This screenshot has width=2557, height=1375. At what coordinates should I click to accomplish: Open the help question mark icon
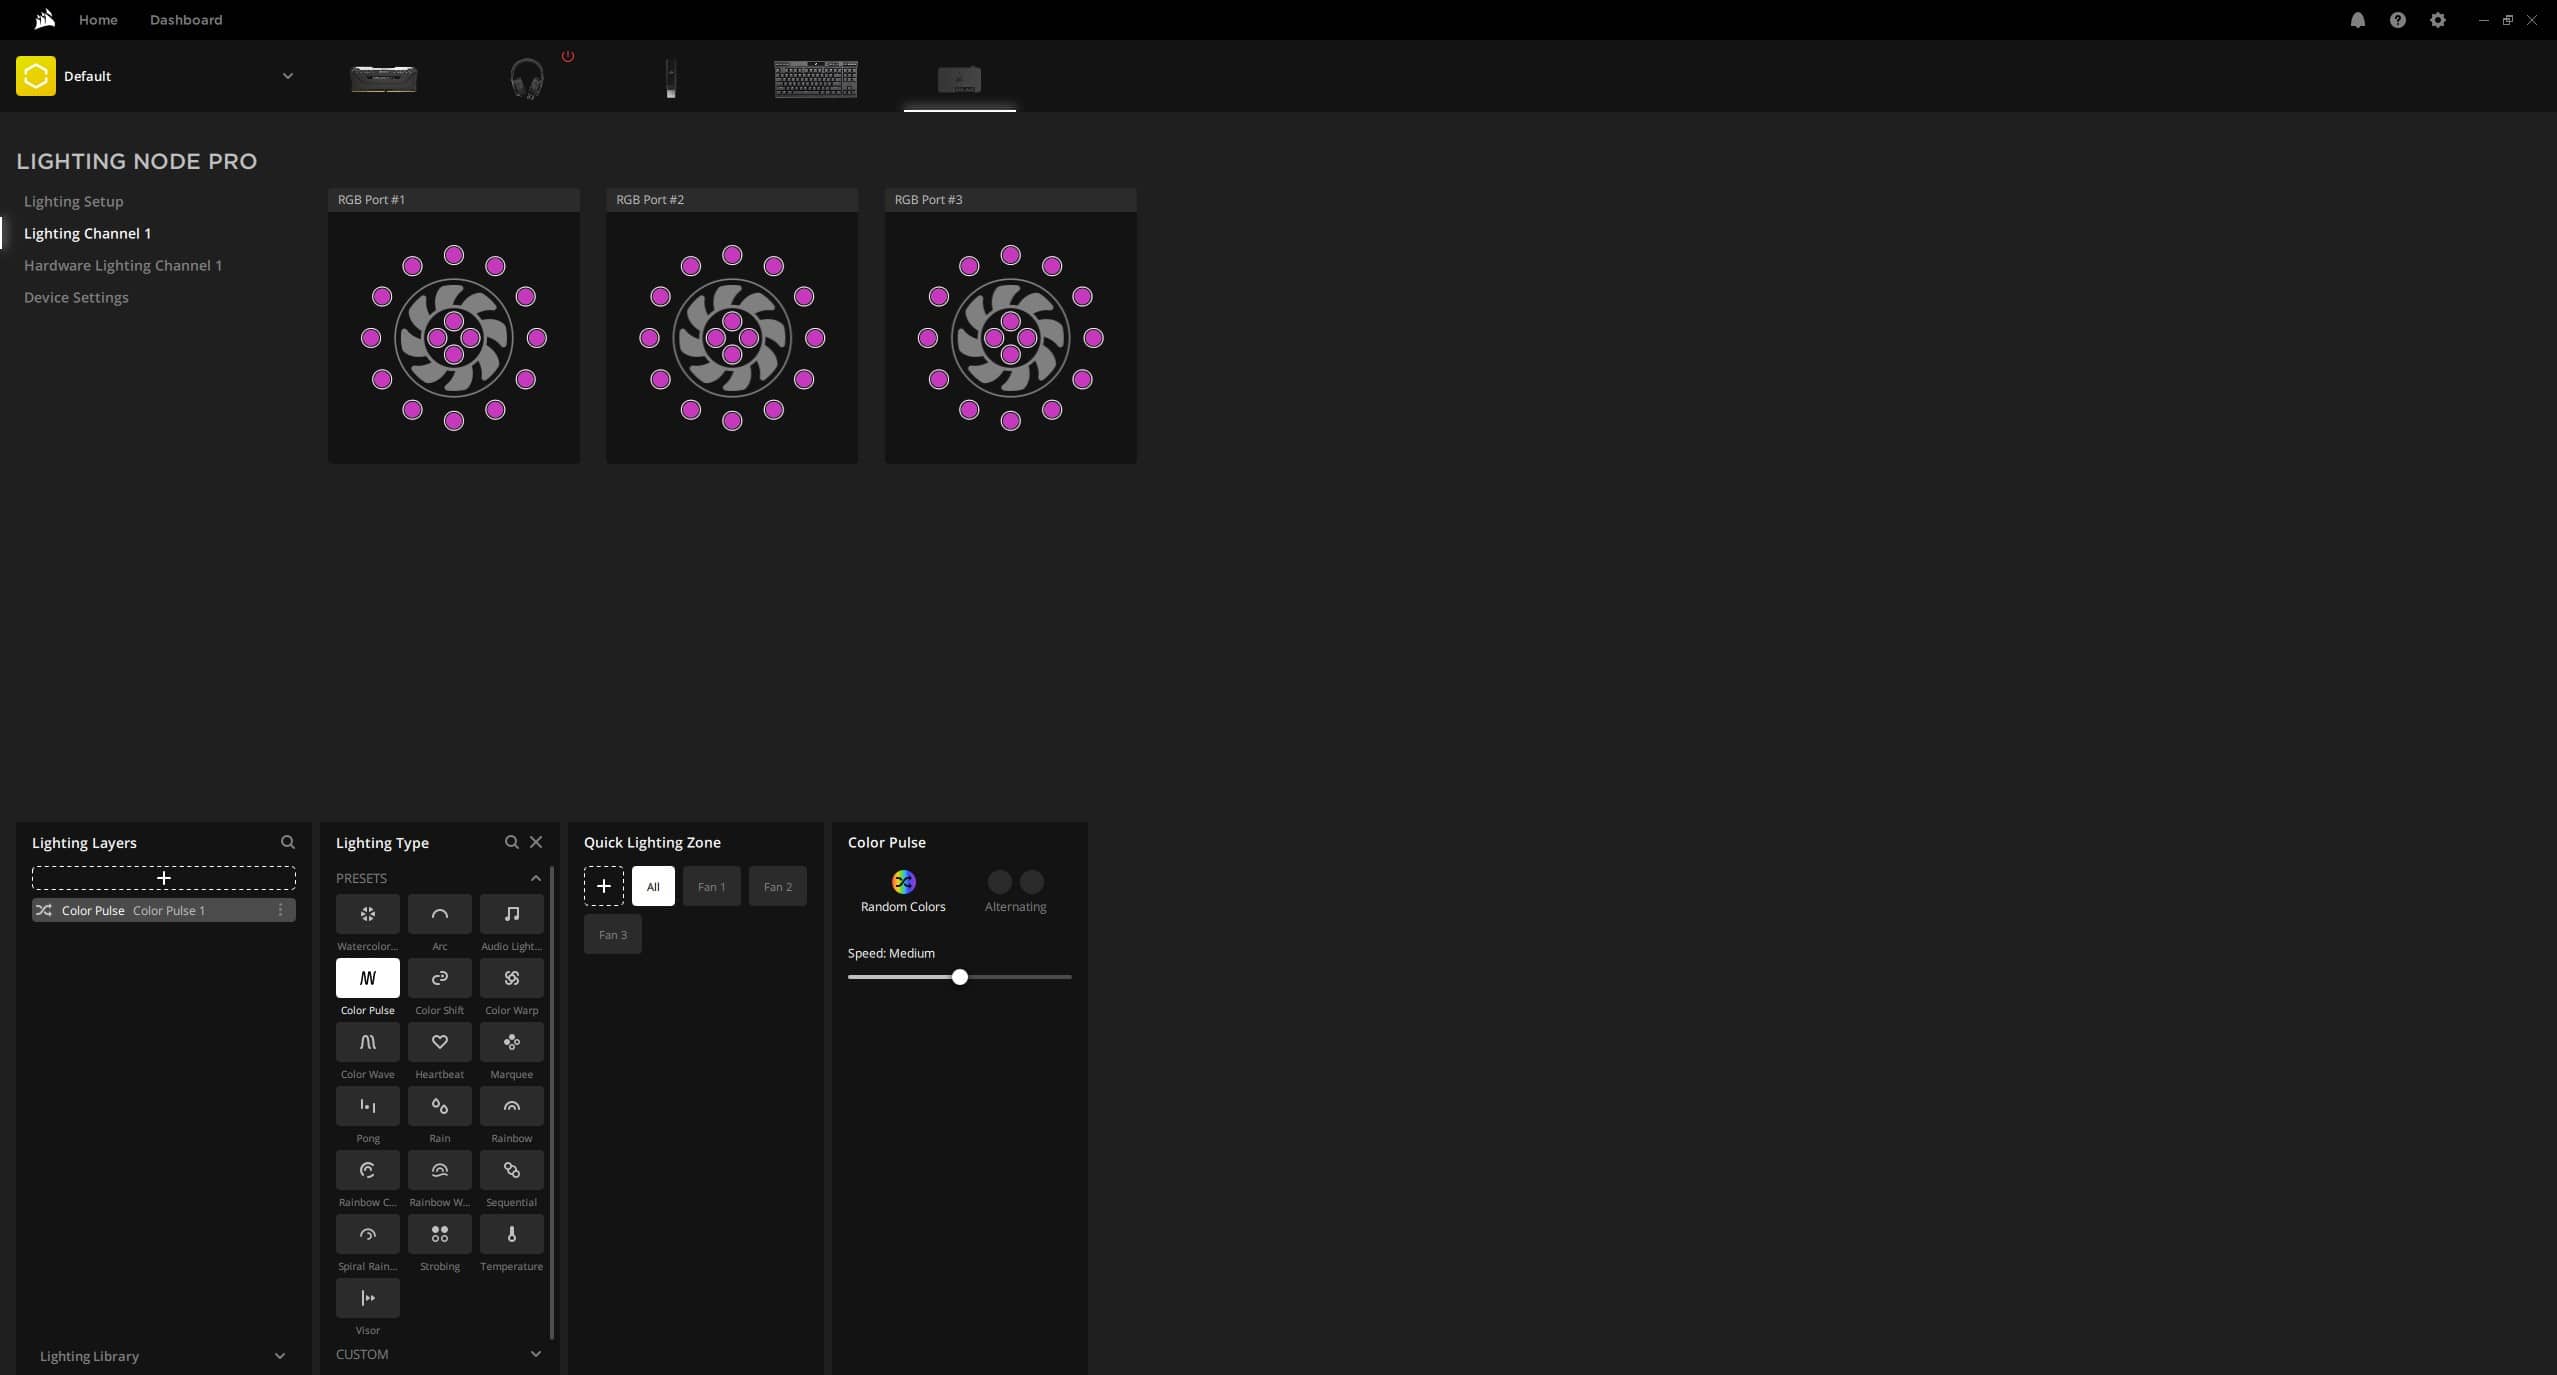(2397, 20)
